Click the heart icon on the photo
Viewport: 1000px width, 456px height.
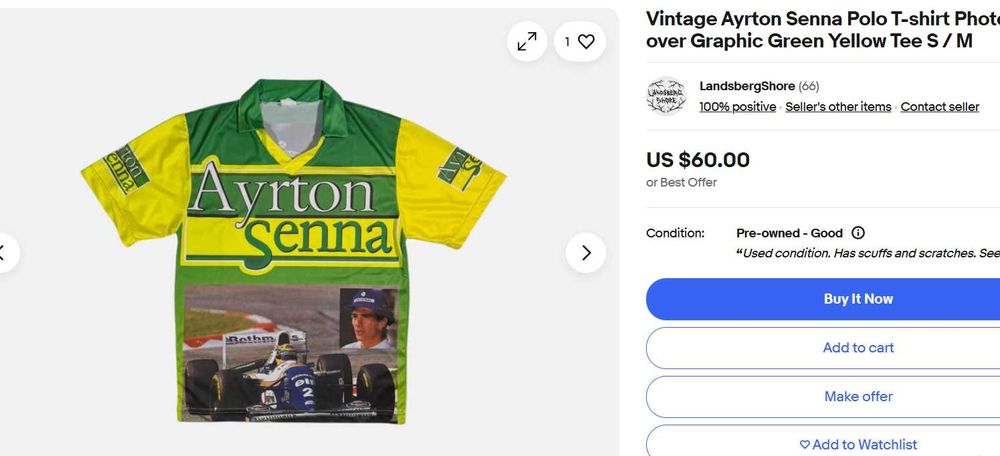click(586, 41)
